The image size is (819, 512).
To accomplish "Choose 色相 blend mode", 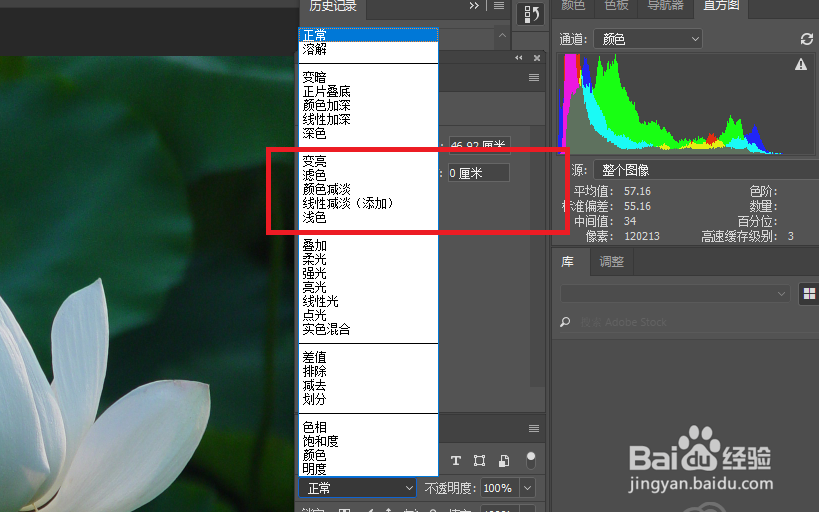I will coord(368,427).
